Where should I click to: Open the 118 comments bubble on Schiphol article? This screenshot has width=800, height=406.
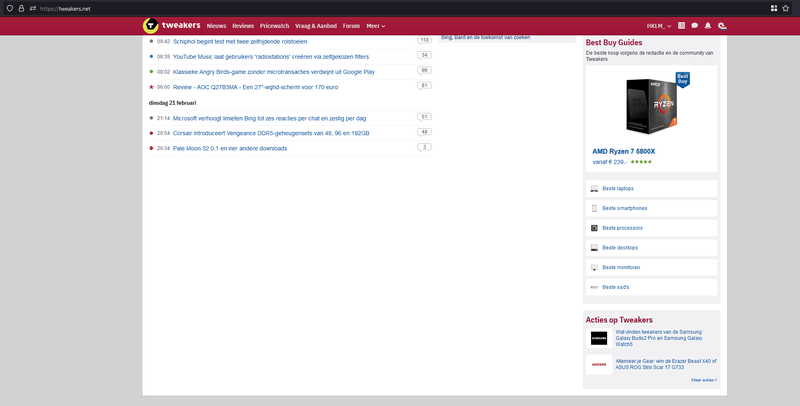click(424, 40)
